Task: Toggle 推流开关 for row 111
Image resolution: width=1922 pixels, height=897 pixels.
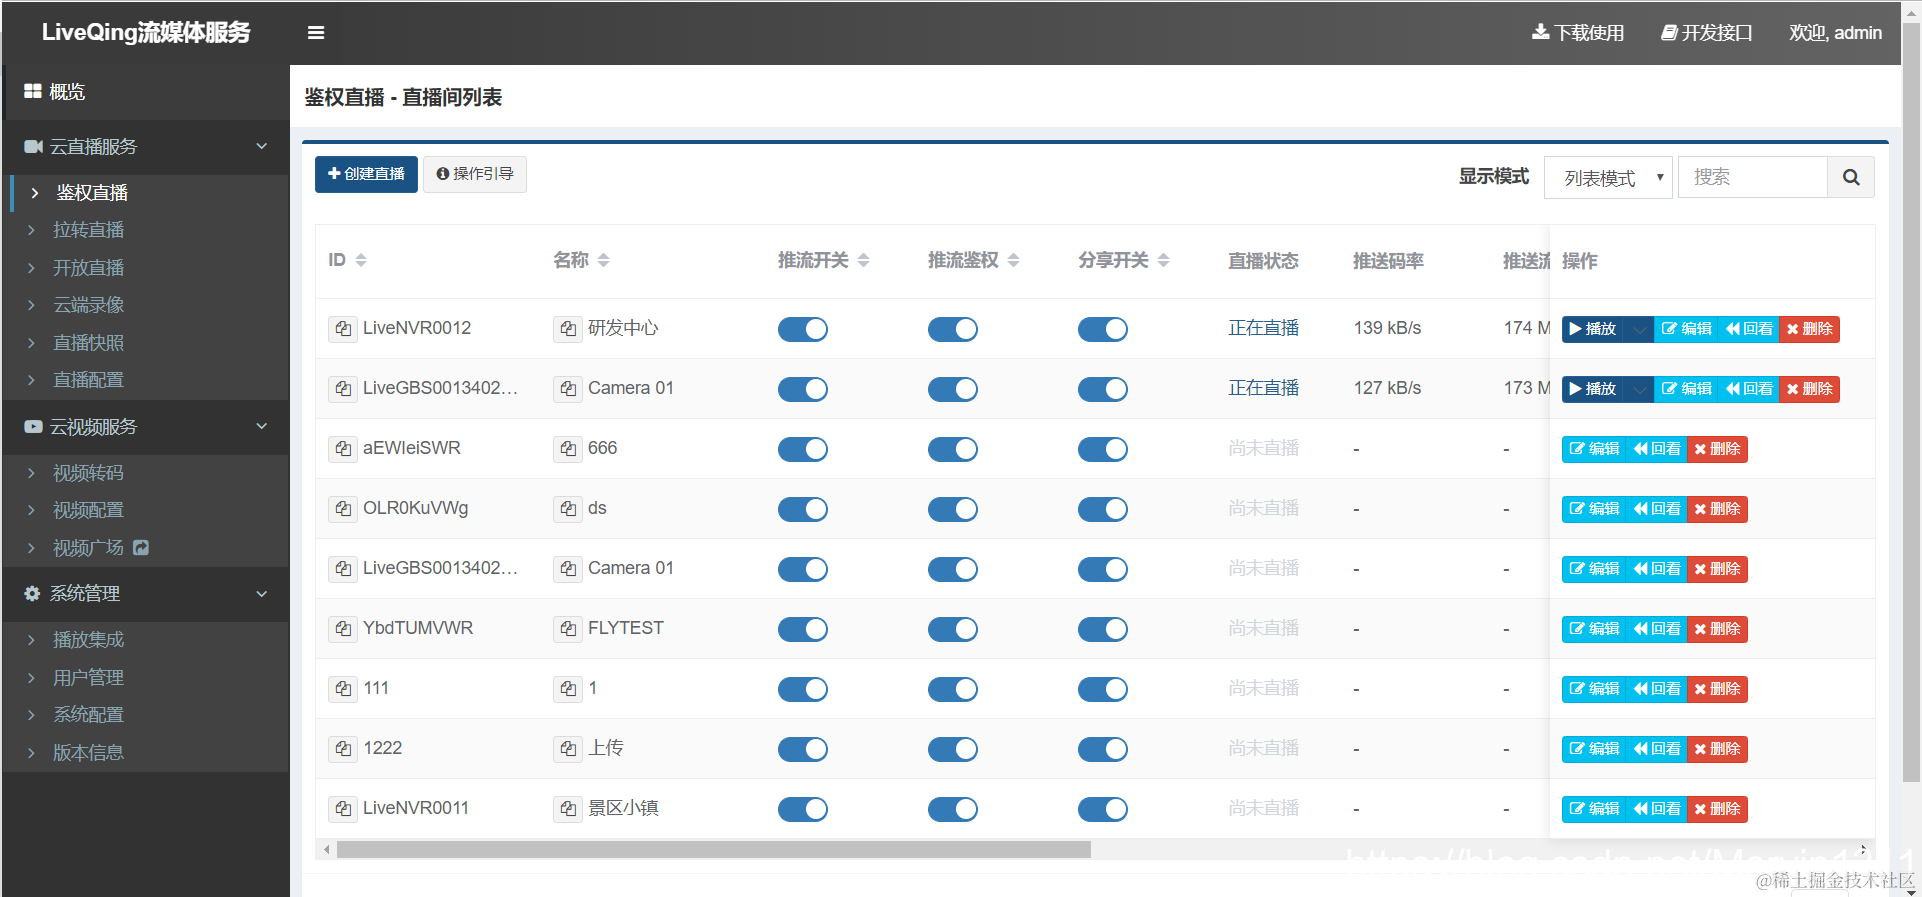Action: (x=803, y=689)
